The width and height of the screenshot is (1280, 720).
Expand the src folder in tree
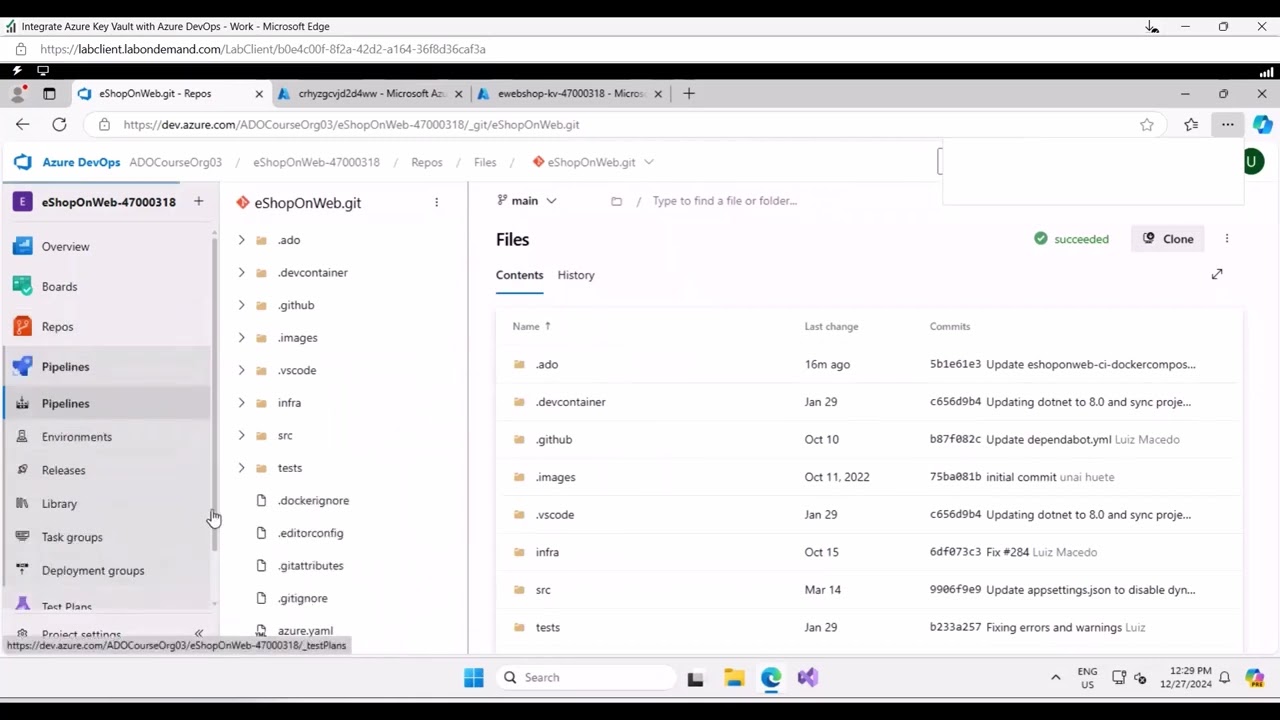241,435
